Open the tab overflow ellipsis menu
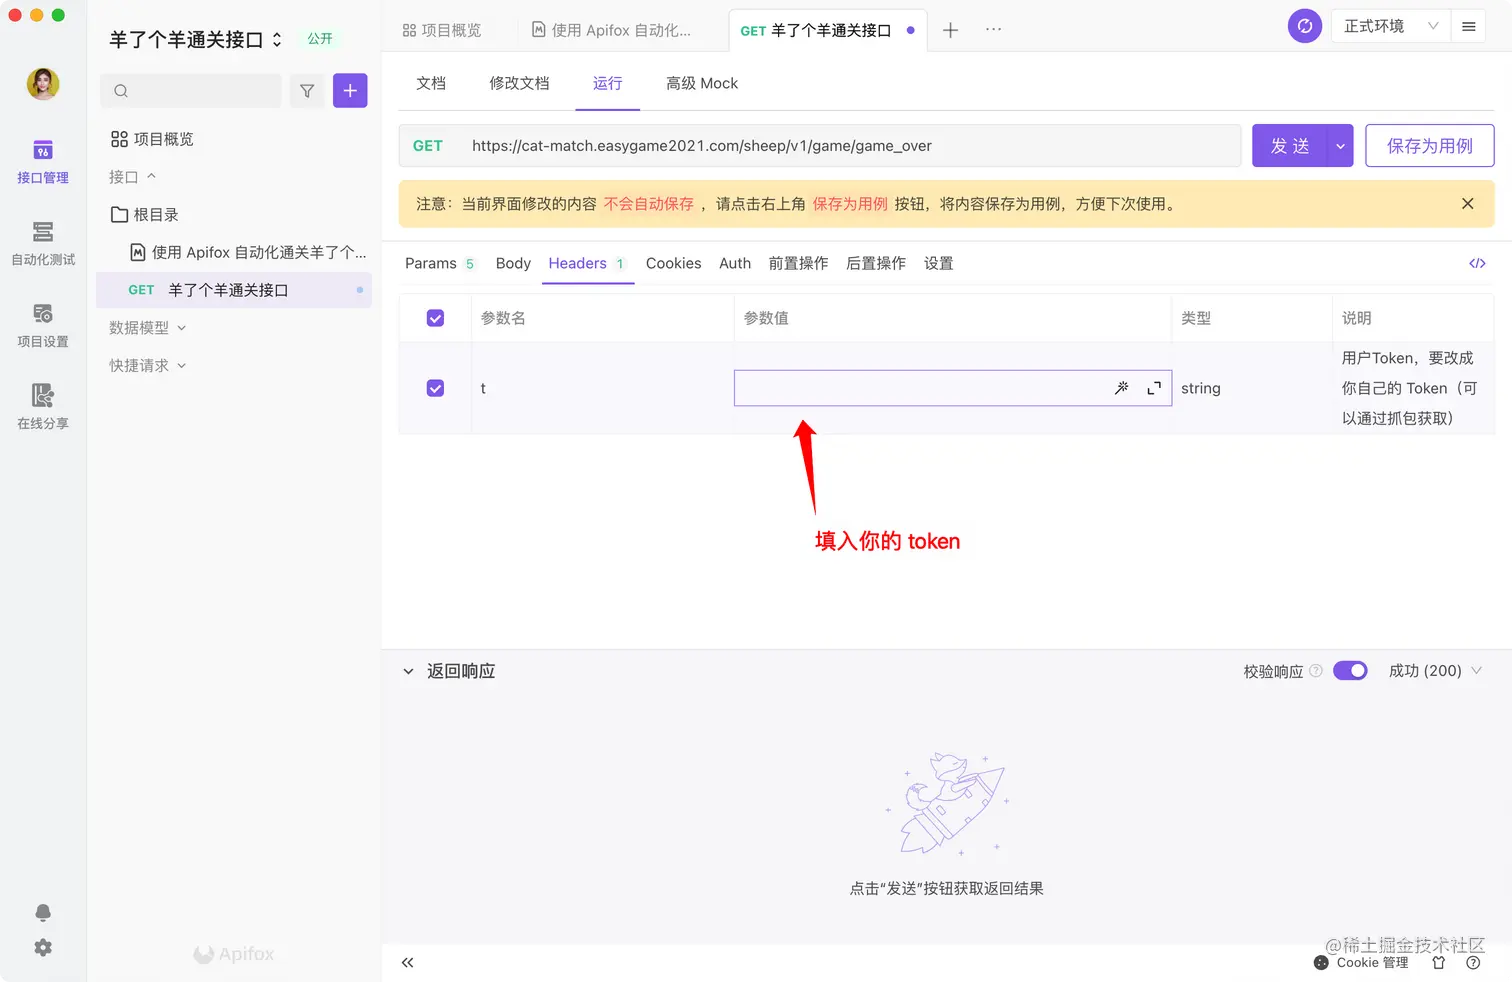 coord(993,30)
